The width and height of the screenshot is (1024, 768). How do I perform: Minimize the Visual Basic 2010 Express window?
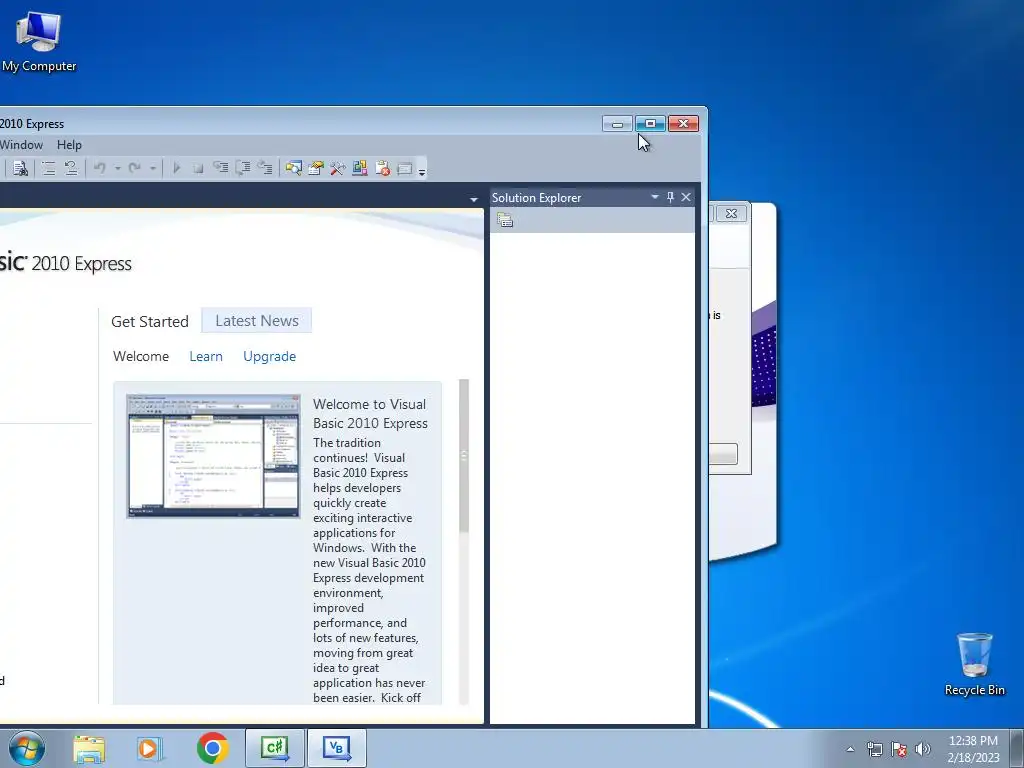pos(617,123)
